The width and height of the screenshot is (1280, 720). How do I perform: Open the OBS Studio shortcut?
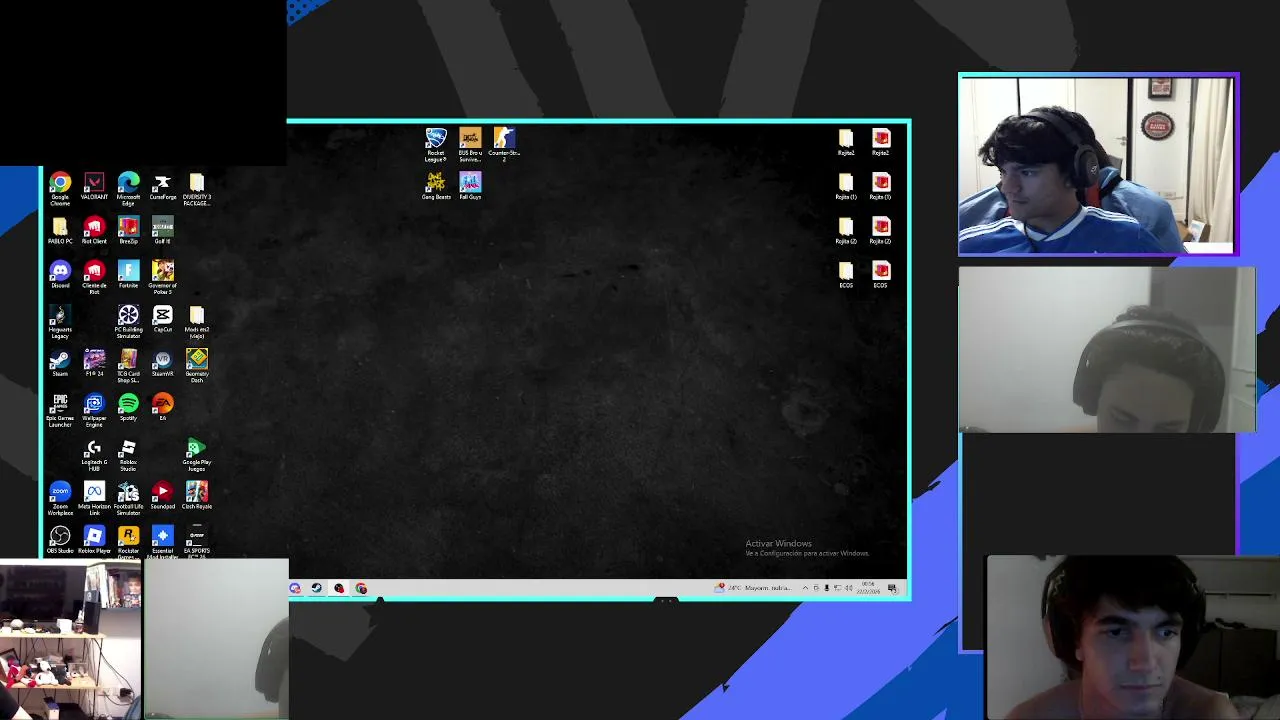60,540
